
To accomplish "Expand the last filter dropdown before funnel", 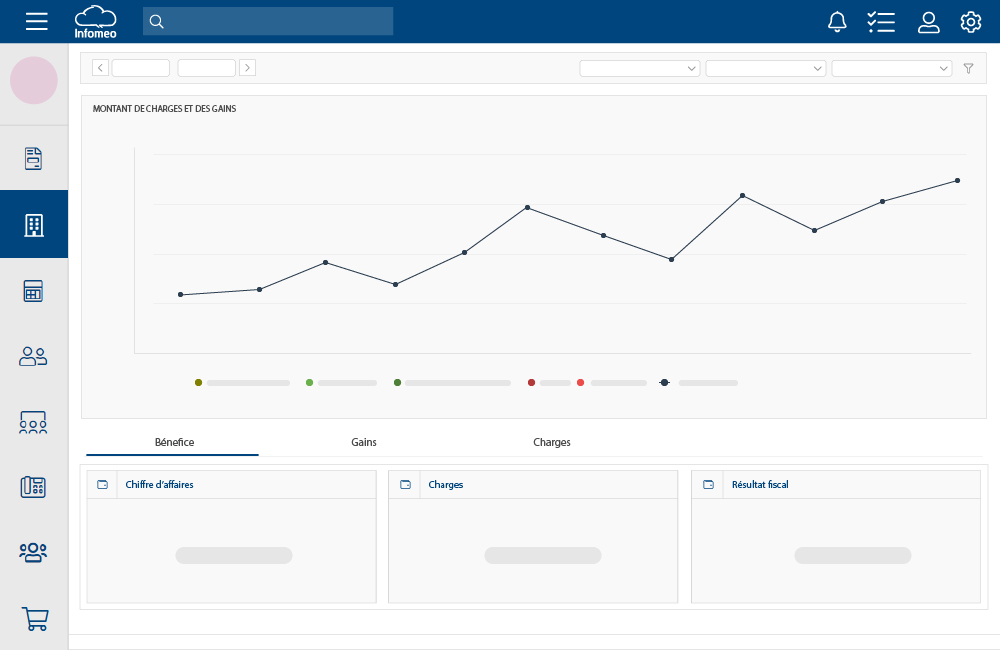I will [x=892, y=68].
